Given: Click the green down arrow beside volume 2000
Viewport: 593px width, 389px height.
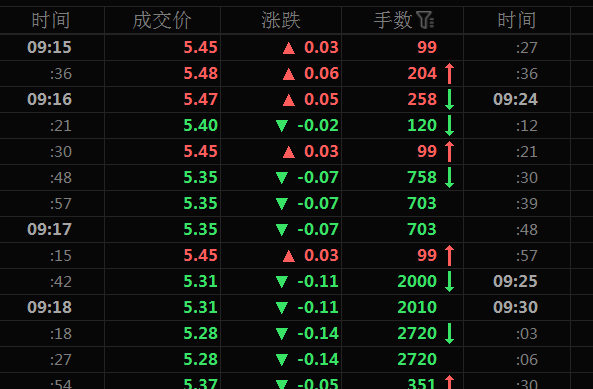Looking at the screenshot, I should (x=449, y=281).
